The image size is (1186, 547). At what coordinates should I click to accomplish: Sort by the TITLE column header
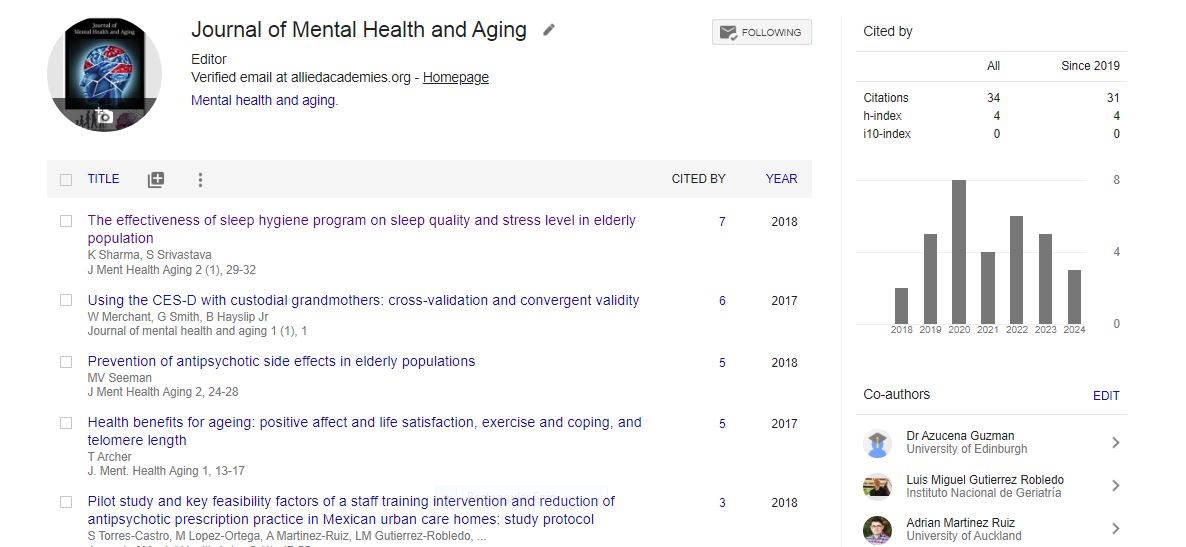[103, 179]
